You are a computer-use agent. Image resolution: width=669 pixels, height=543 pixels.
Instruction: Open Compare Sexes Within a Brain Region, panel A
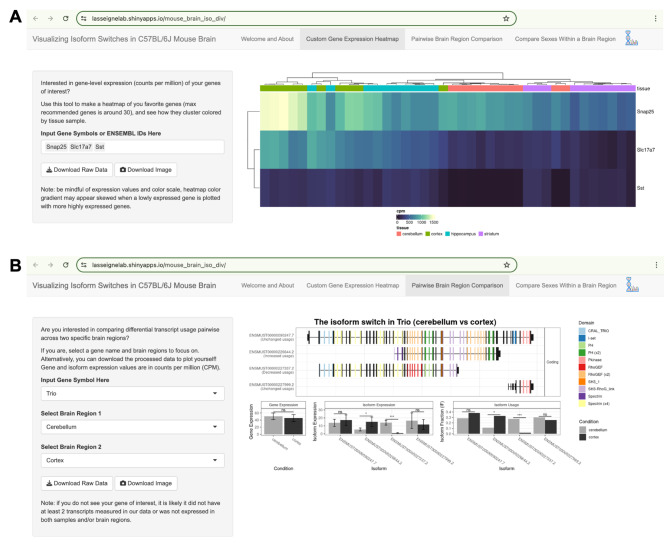565,39
